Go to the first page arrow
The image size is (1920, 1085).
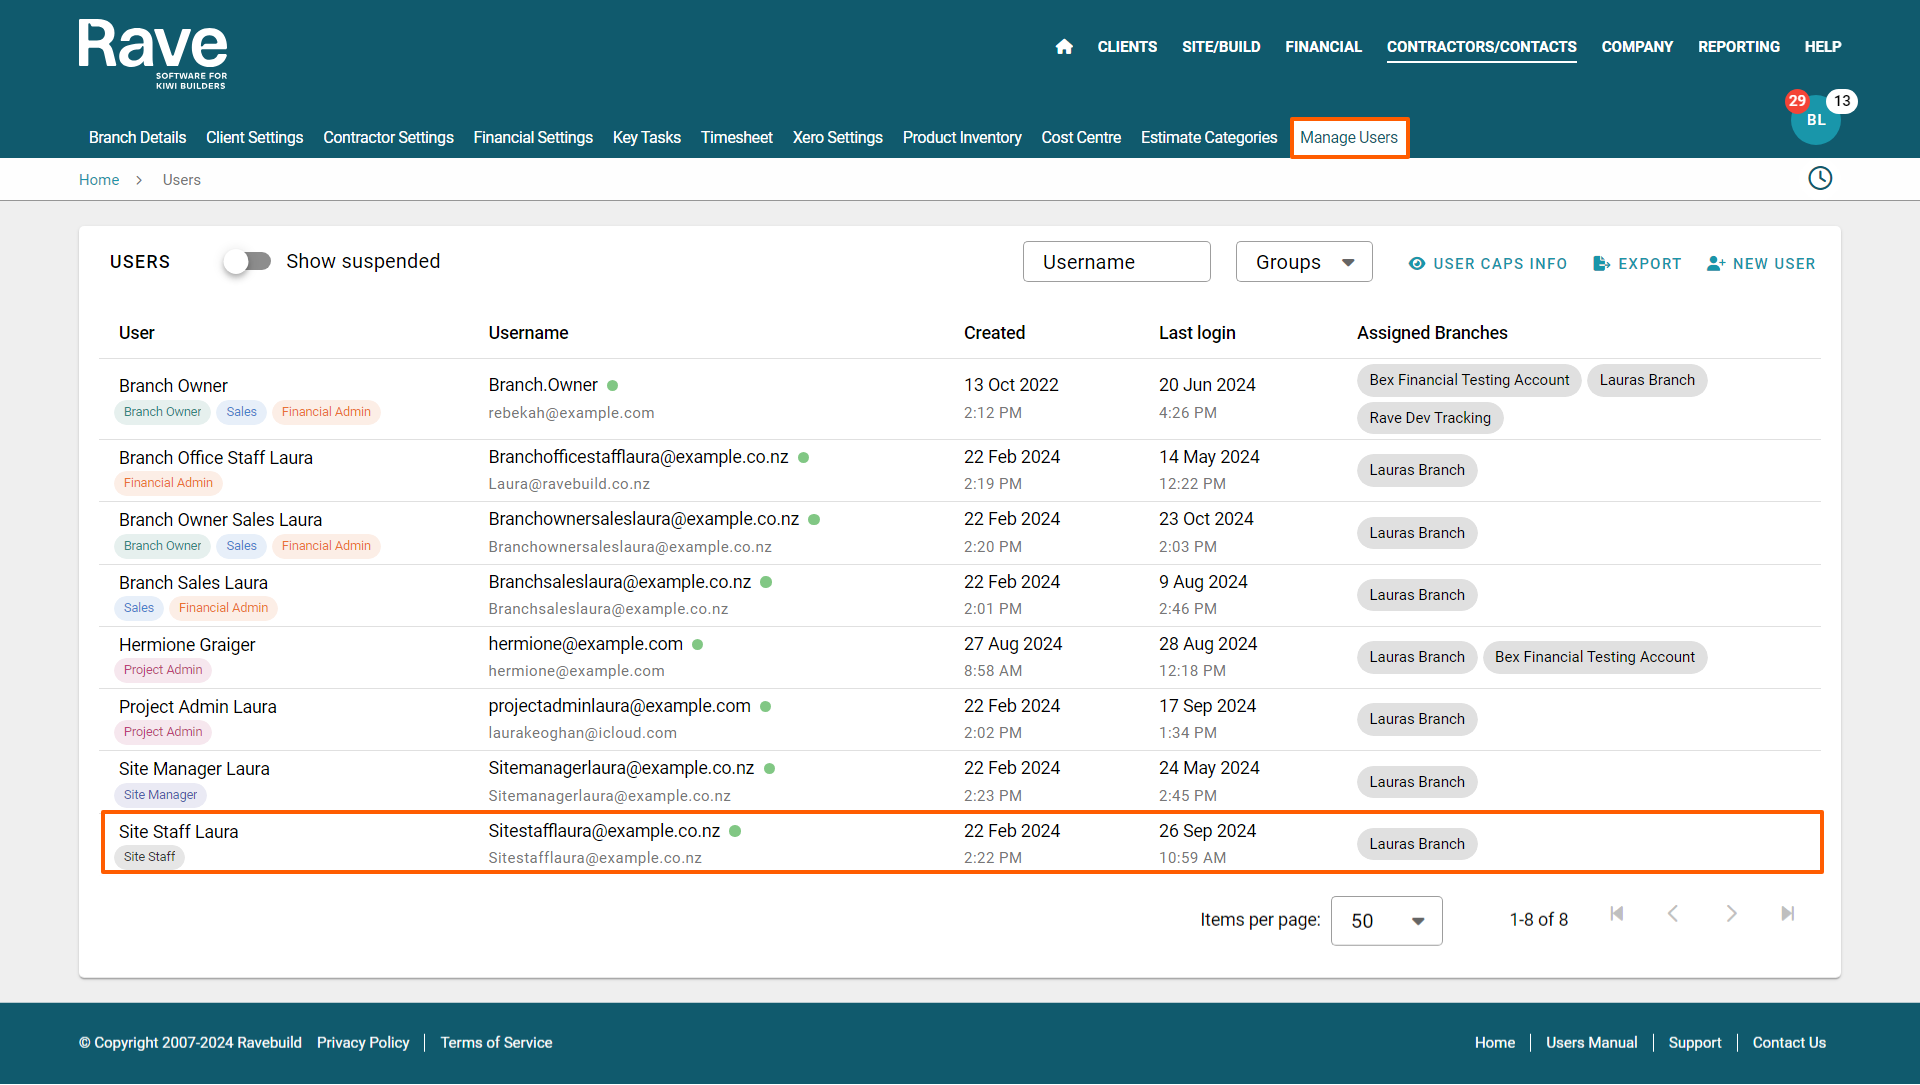(x=1617, y=914)
